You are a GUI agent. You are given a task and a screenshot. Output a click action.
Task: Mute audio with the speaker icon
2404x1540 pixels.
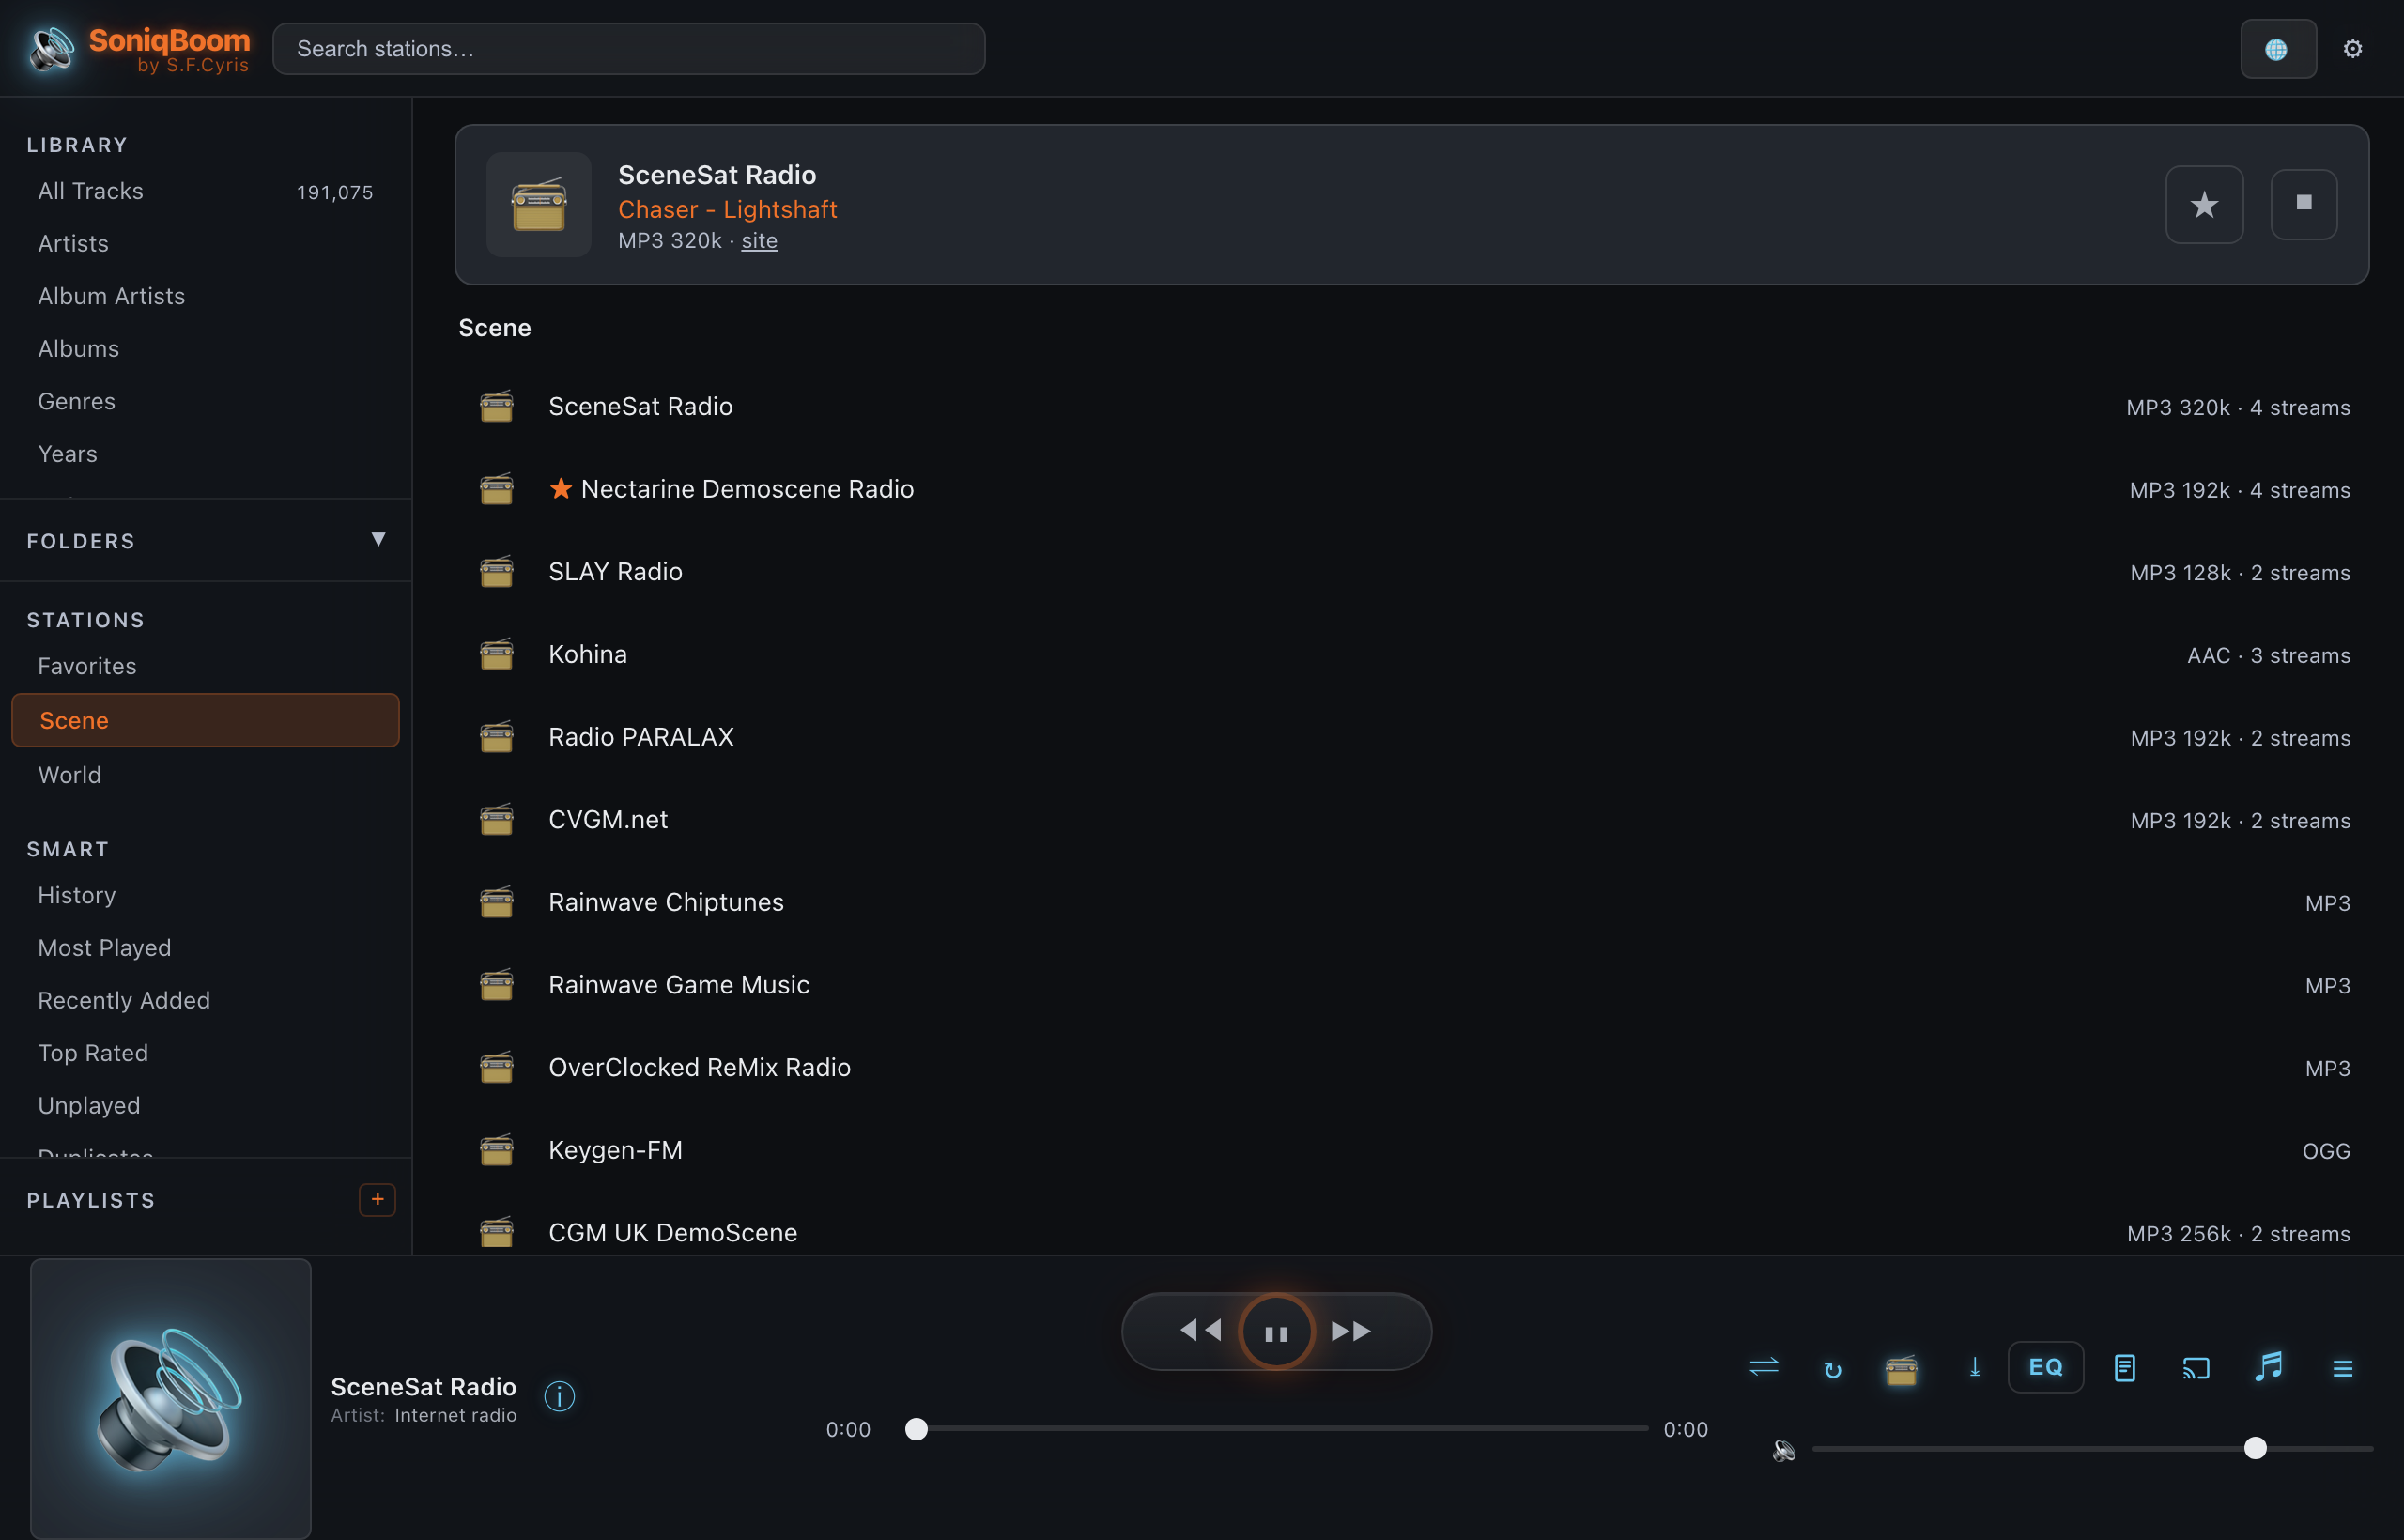(x=1783, y=1450)
